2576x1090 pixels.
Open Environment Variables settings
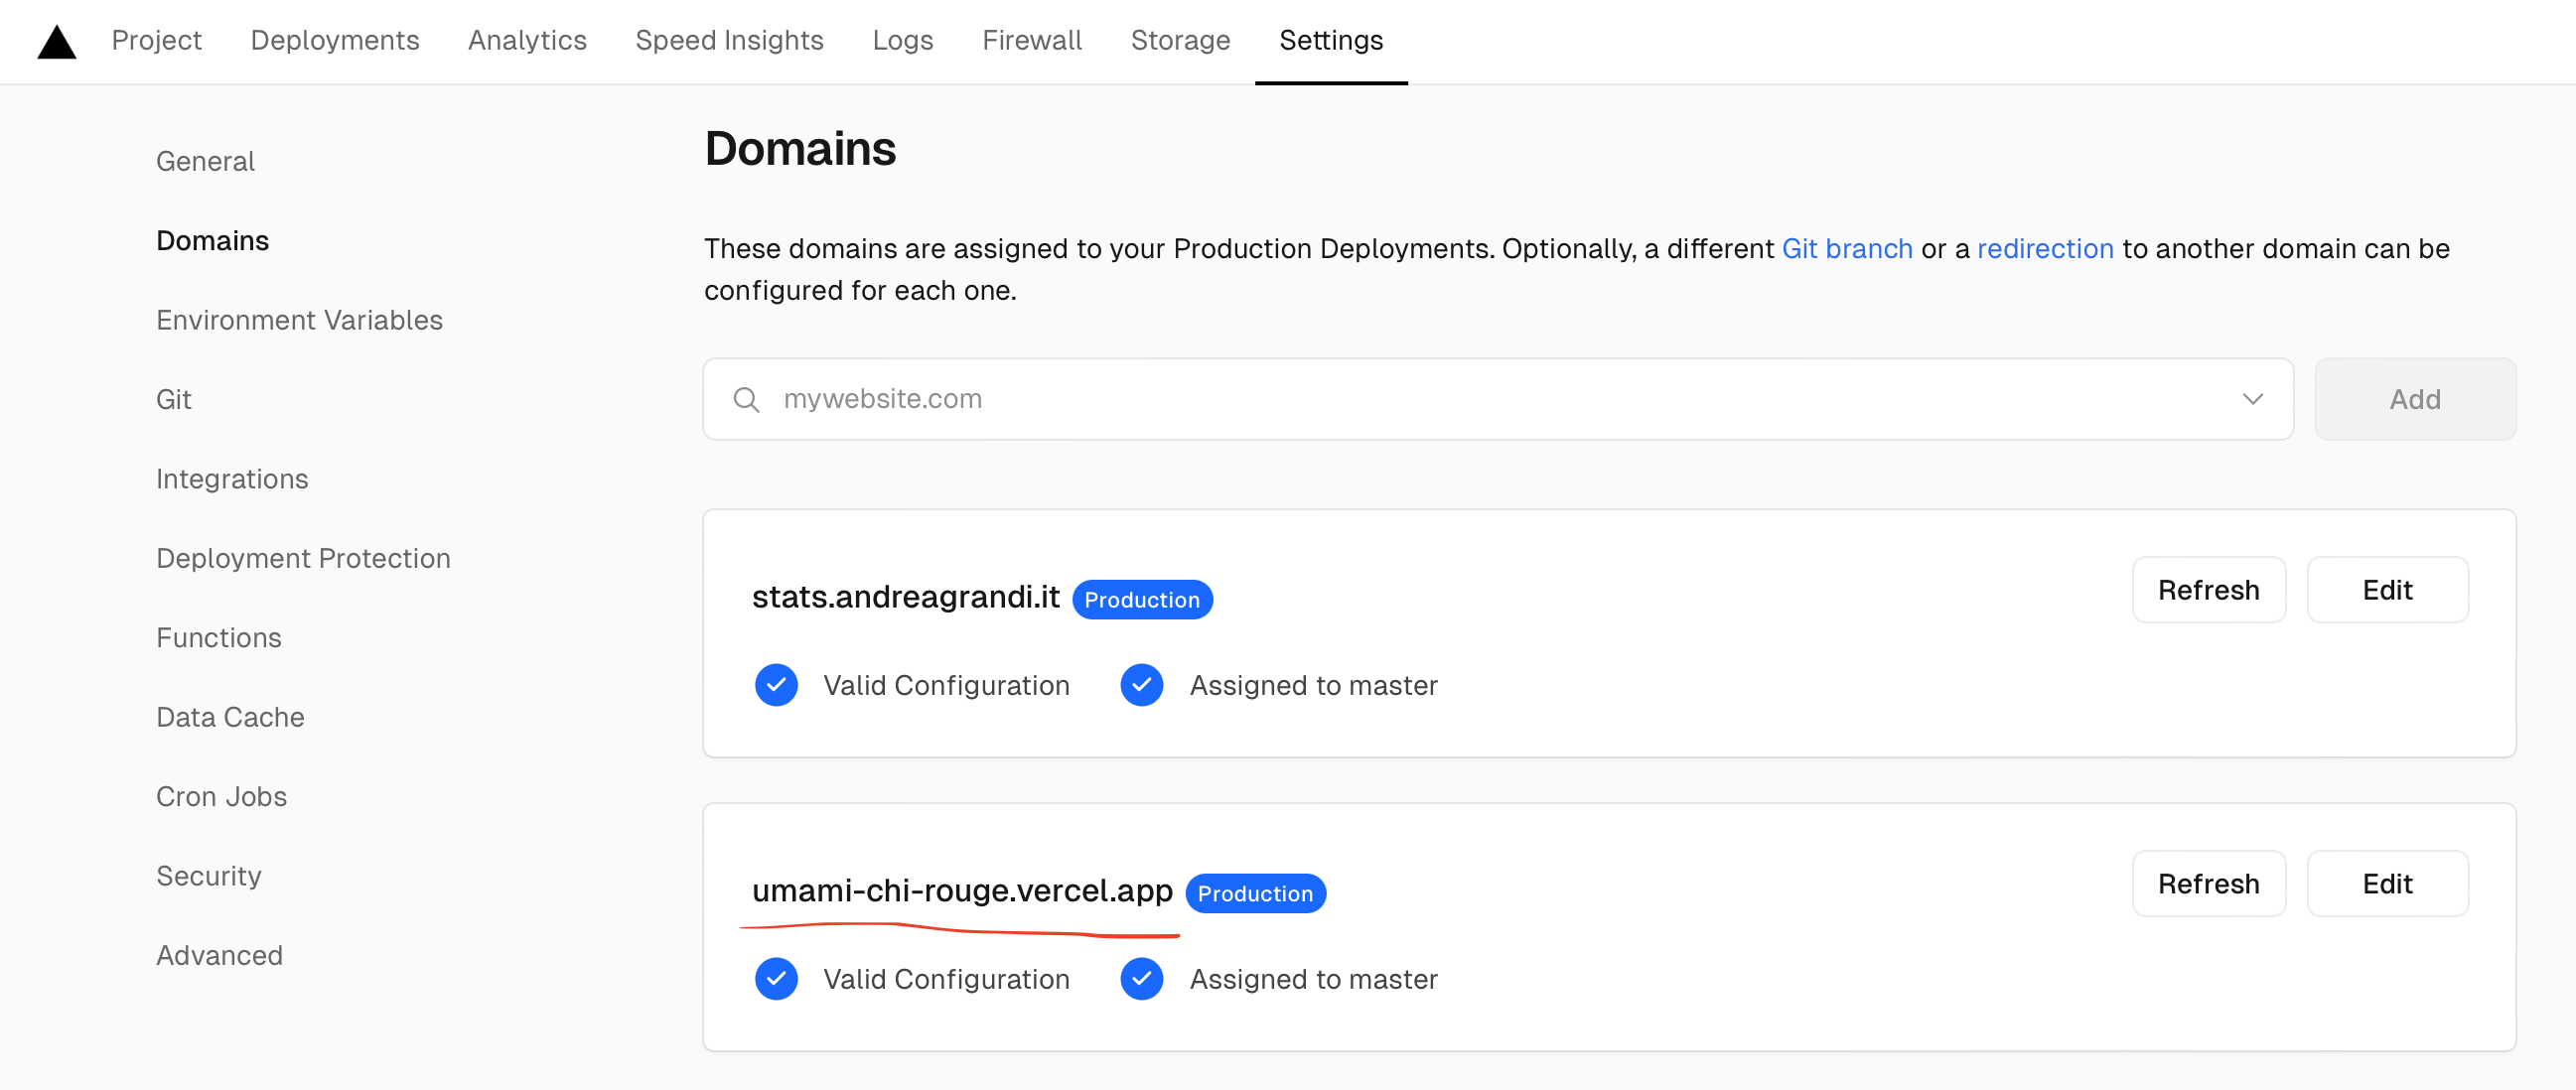[299, 320]
